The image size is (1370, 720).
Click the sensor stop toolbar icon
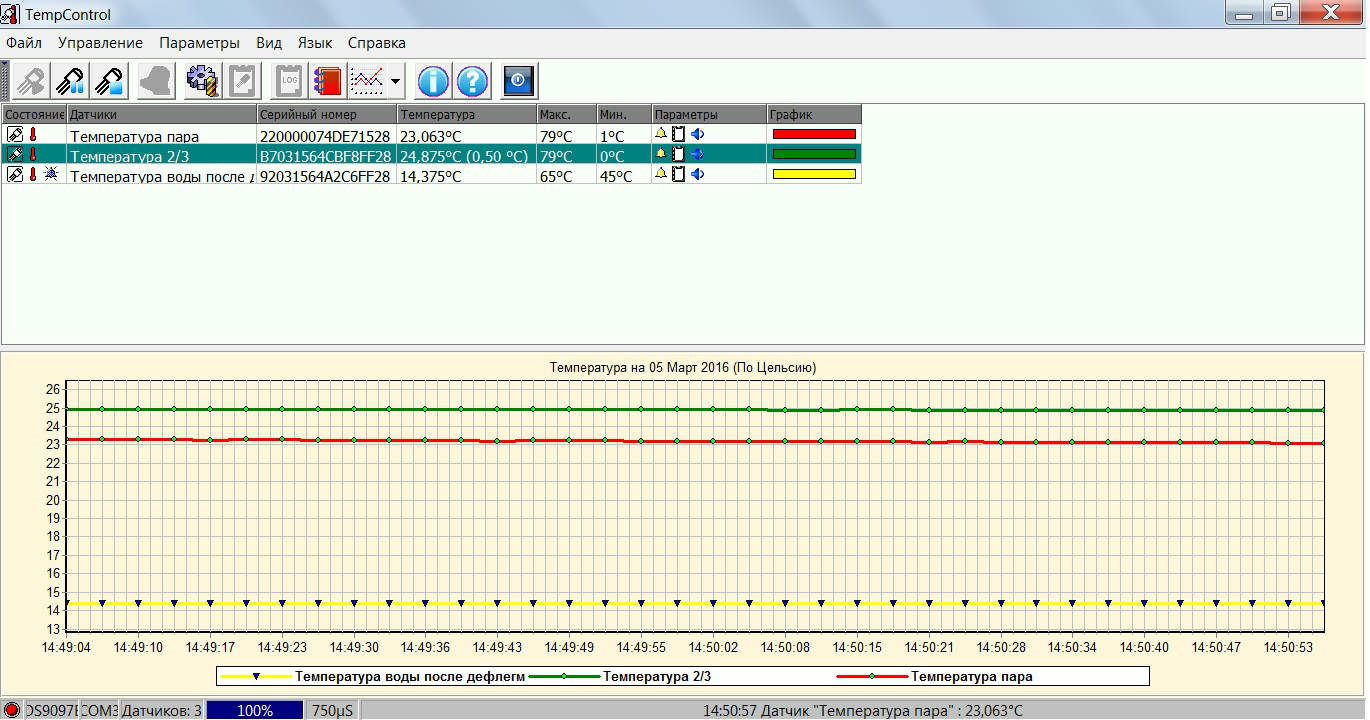[x=110, y=81]
